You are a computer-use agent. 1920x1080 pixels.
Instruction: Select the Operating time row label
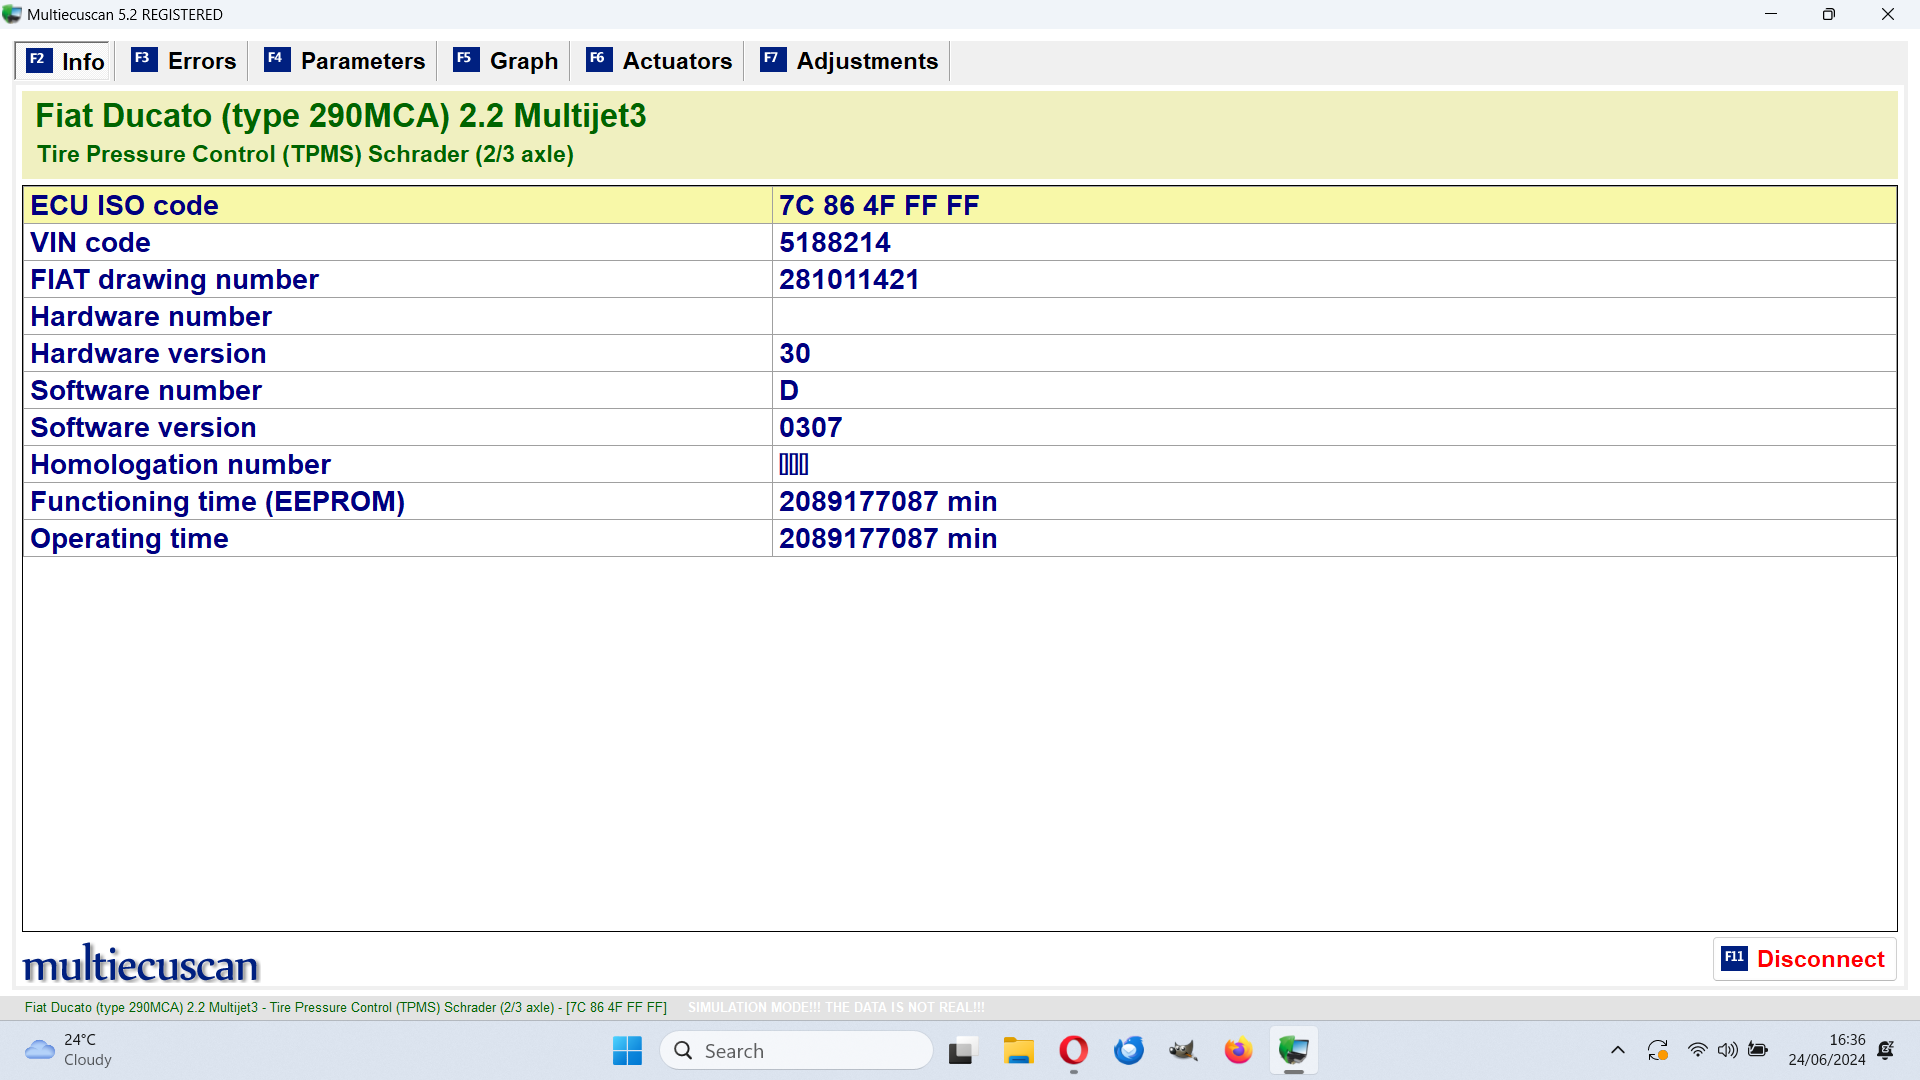click(x=129, y=538)
